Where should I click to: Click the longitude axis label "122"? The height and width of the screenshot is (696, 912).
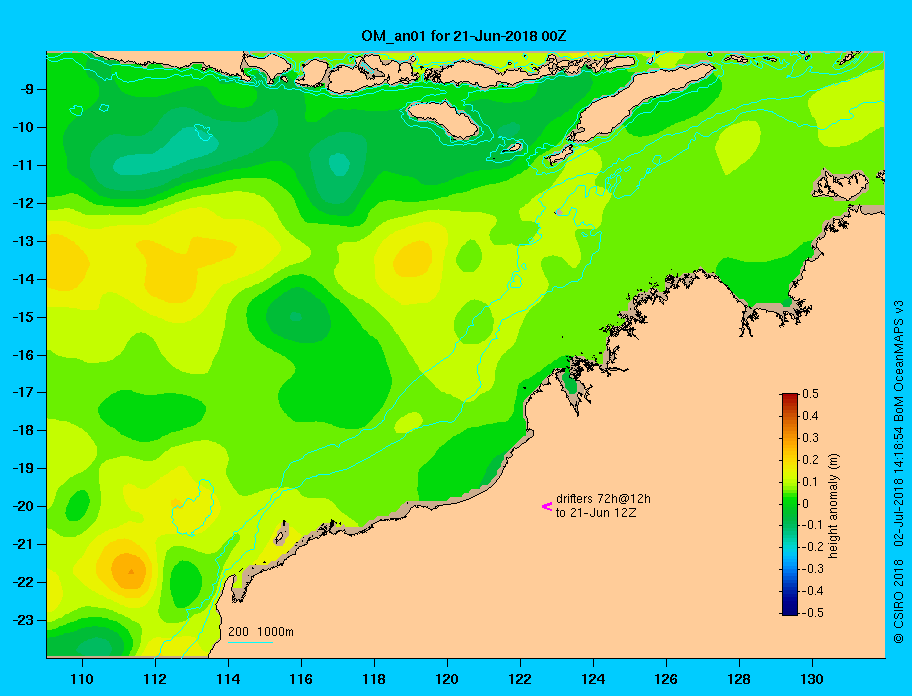coord(520,679)
